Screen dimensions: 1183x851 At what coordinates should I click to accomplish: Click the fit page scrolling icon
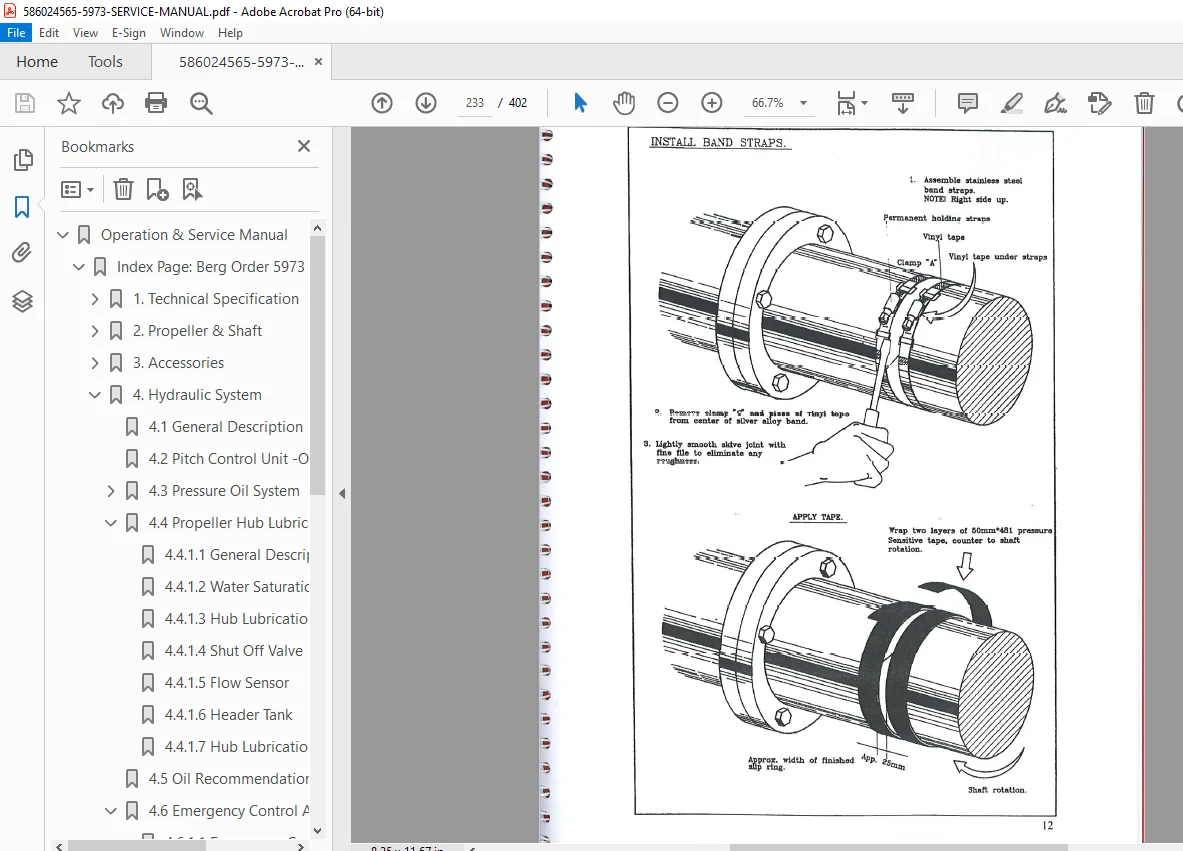pyautogui.click(x=846, y=103)
